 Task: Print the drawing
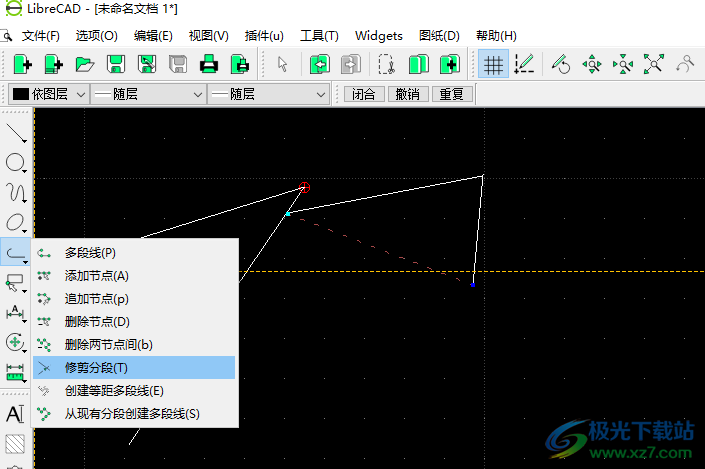click(209, 64)
